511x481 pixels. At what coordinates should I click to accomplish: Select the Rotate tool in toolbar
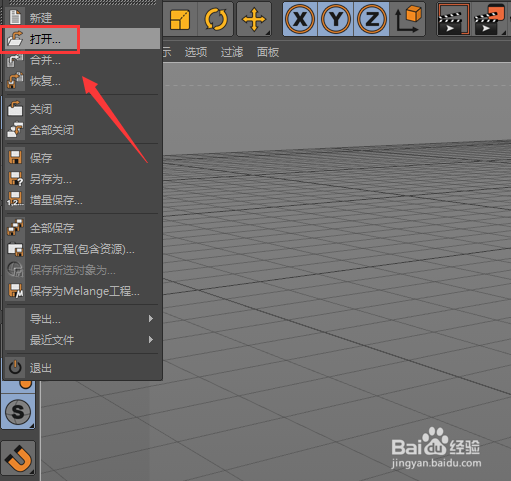pyautogui.click(x=216, y=19)
